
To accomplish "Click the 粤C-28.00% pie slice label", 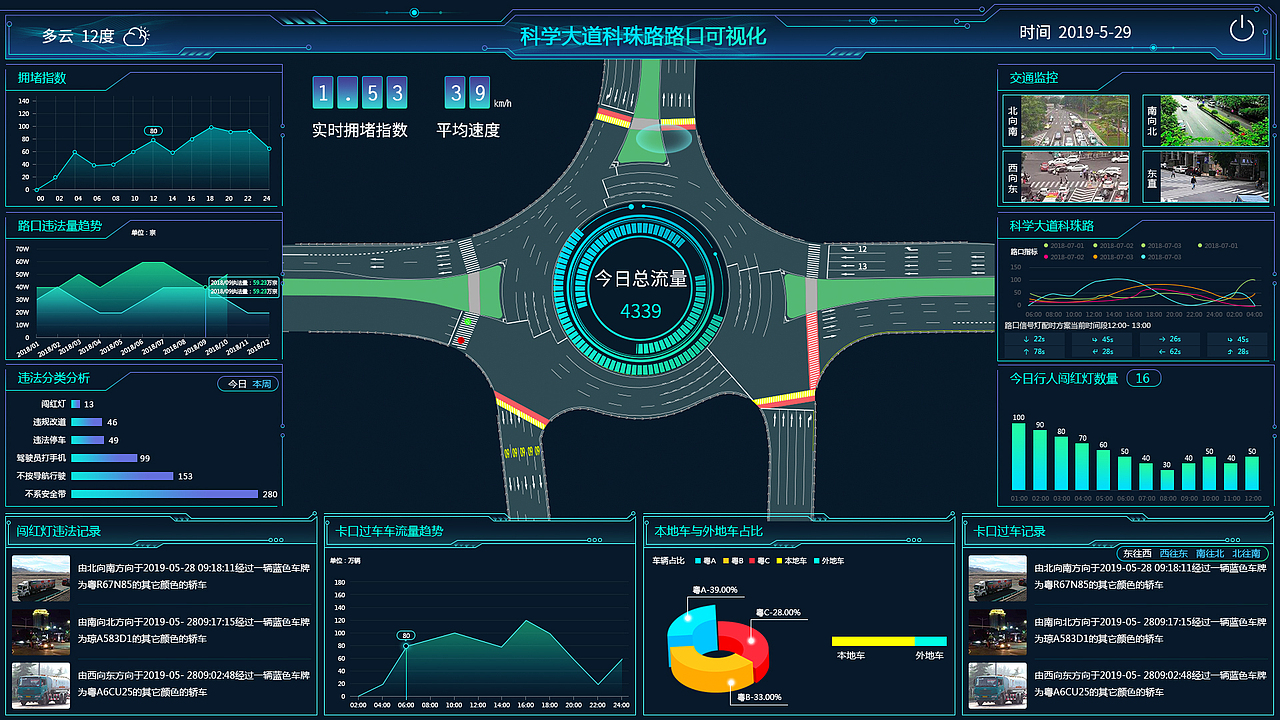I will click(x=778, y=612).
